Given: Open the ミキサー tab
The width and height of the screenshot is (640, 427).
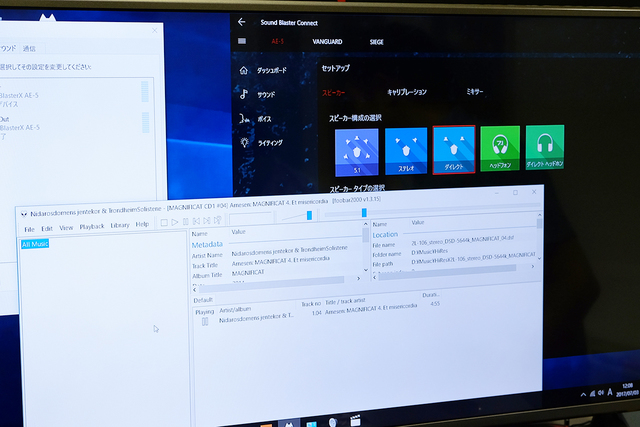Looking at the screenshot, I should pos(475,91).
